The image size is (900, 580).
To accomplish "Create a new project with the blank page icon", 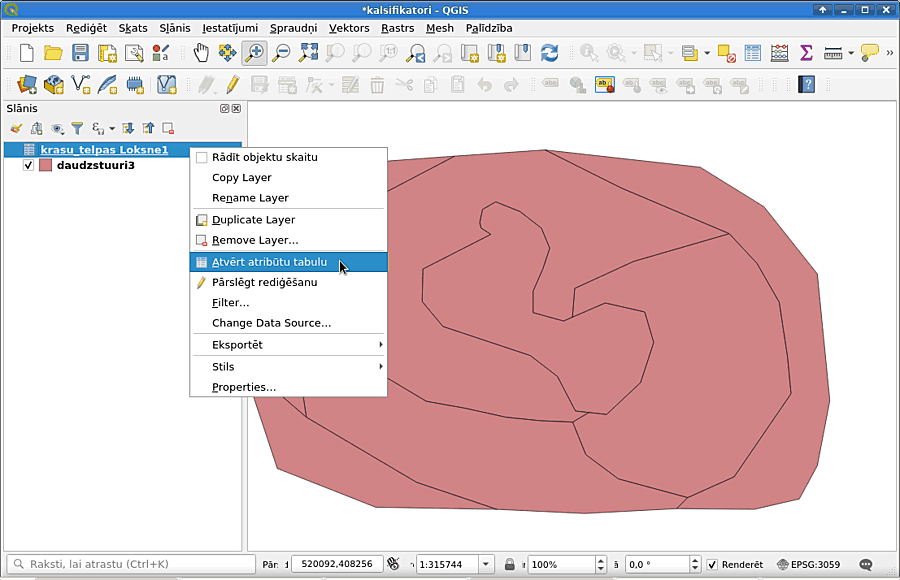I will point(26,53).
